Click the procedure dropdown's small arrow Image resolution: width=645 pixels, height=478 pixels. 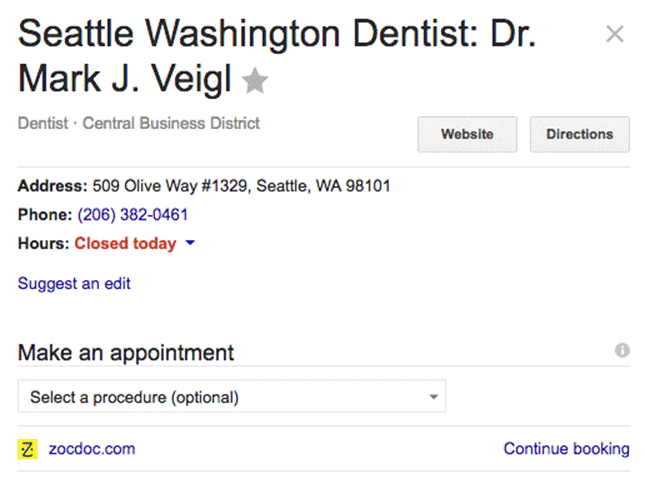433,397
